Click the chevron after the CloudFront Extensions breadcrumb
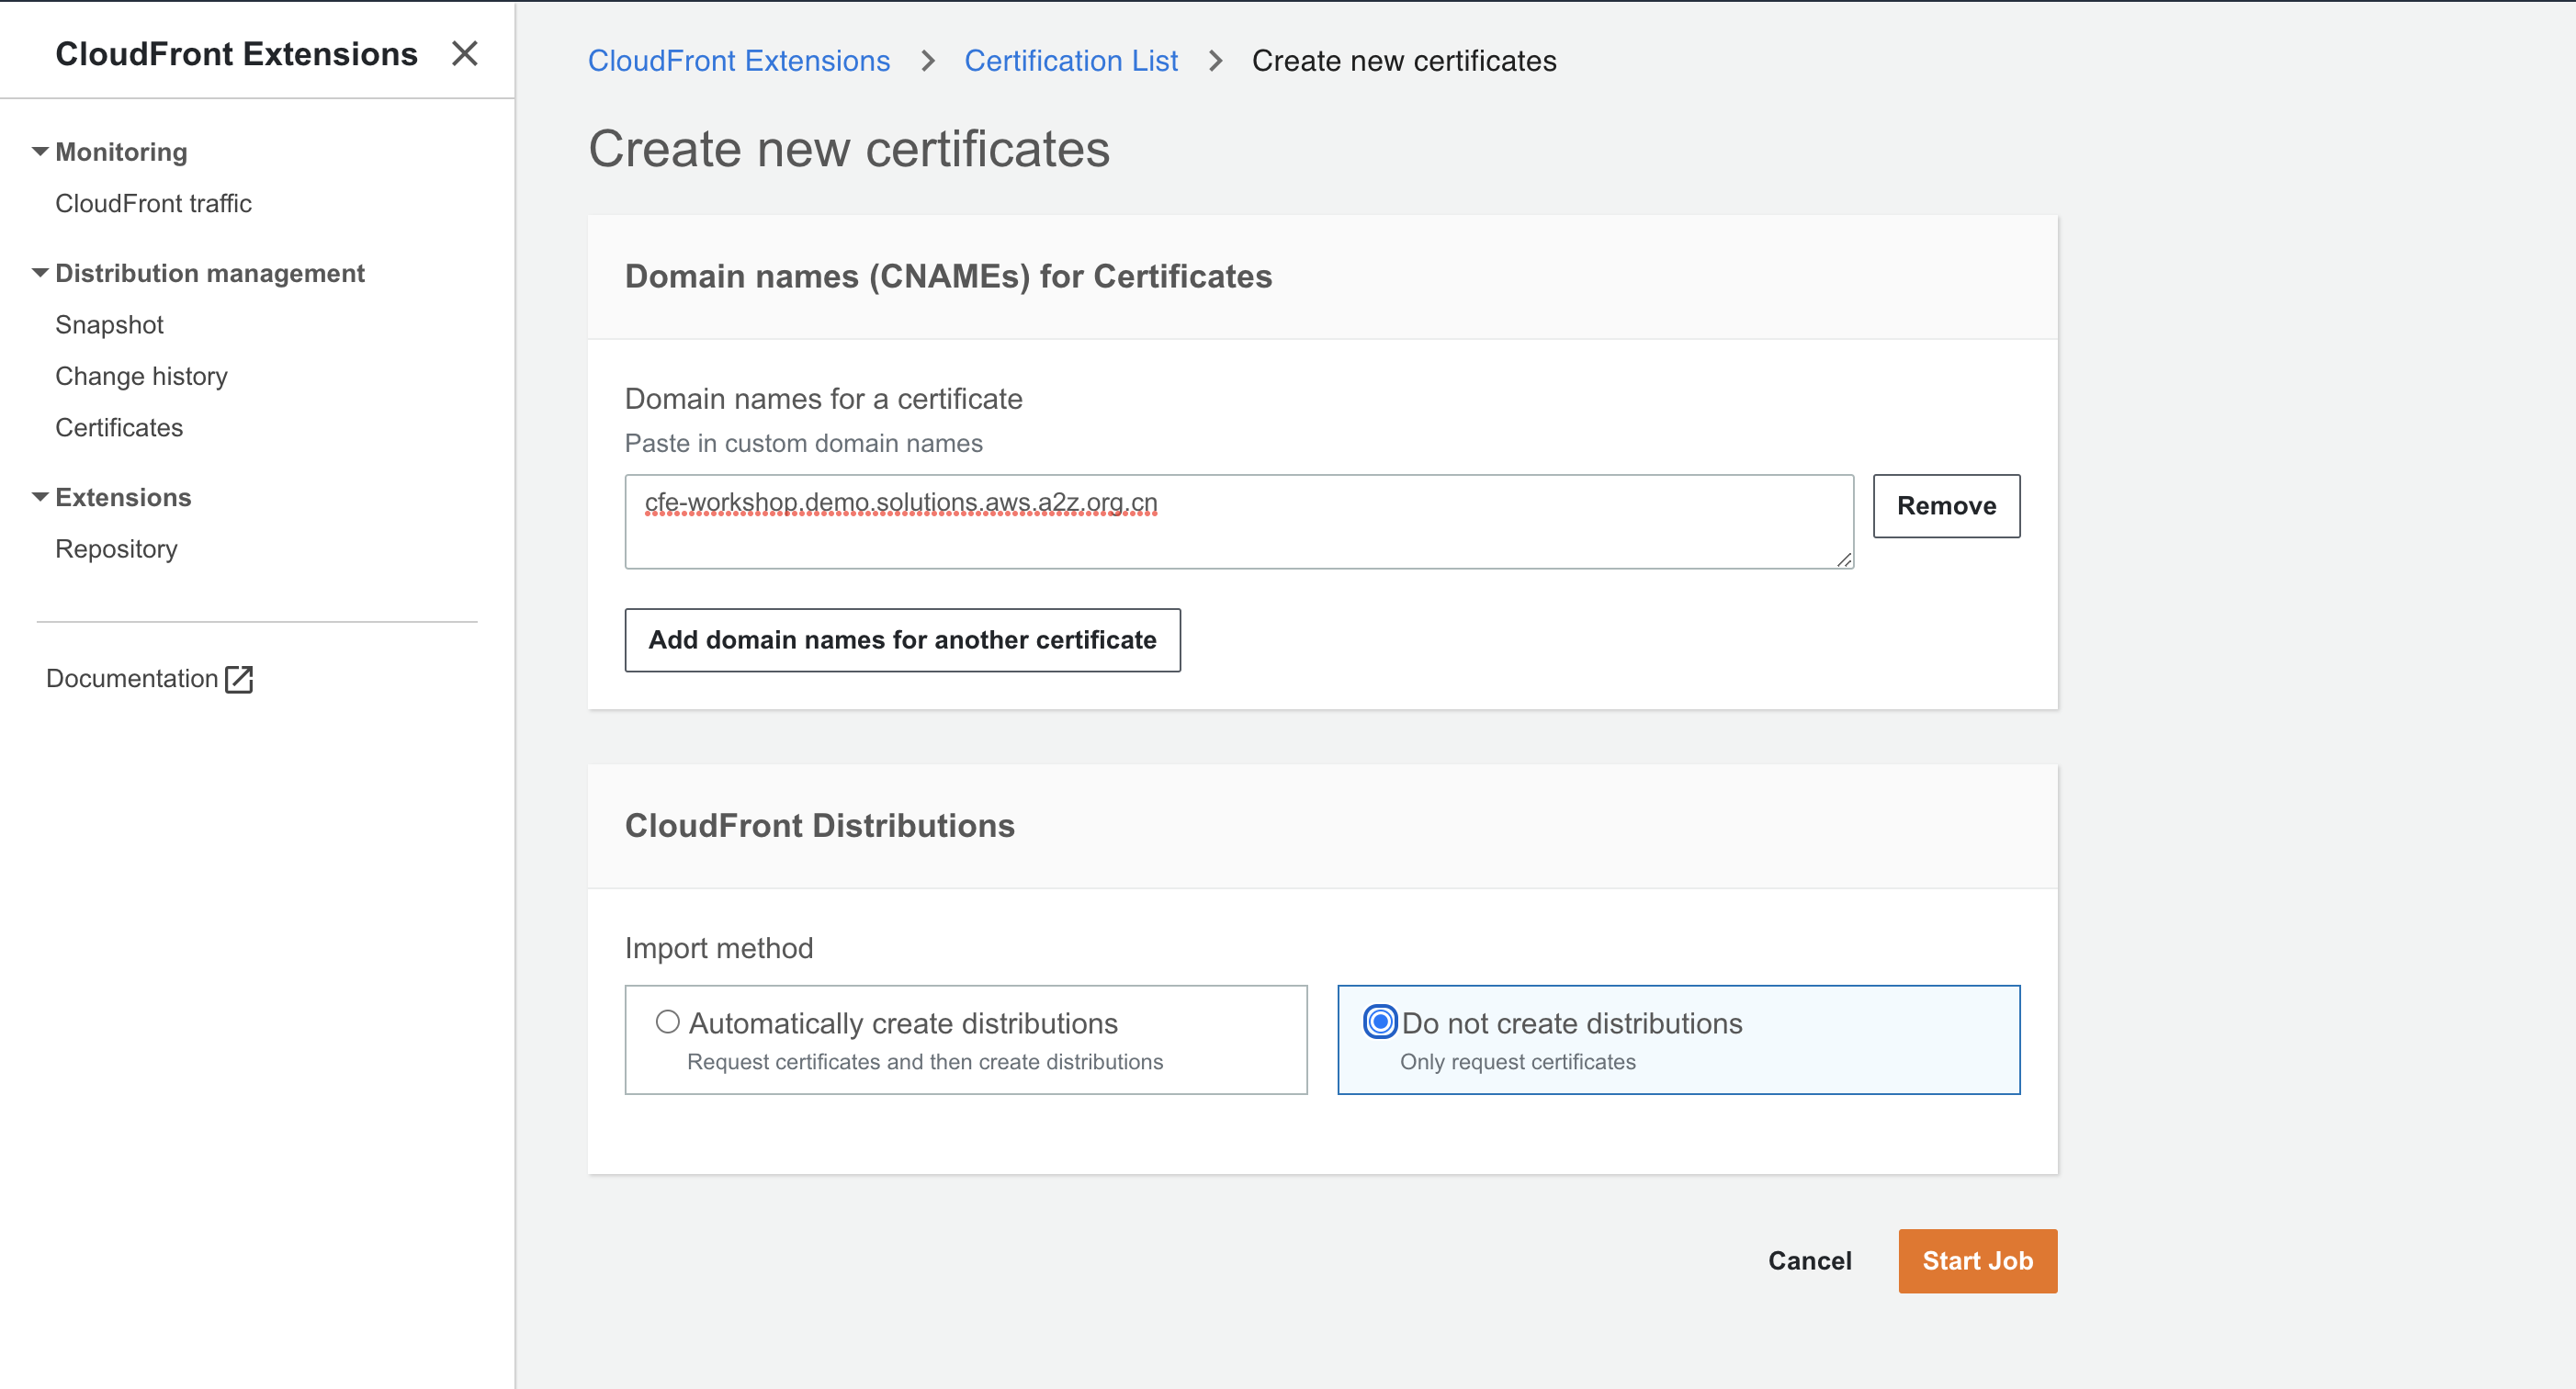 928,61
